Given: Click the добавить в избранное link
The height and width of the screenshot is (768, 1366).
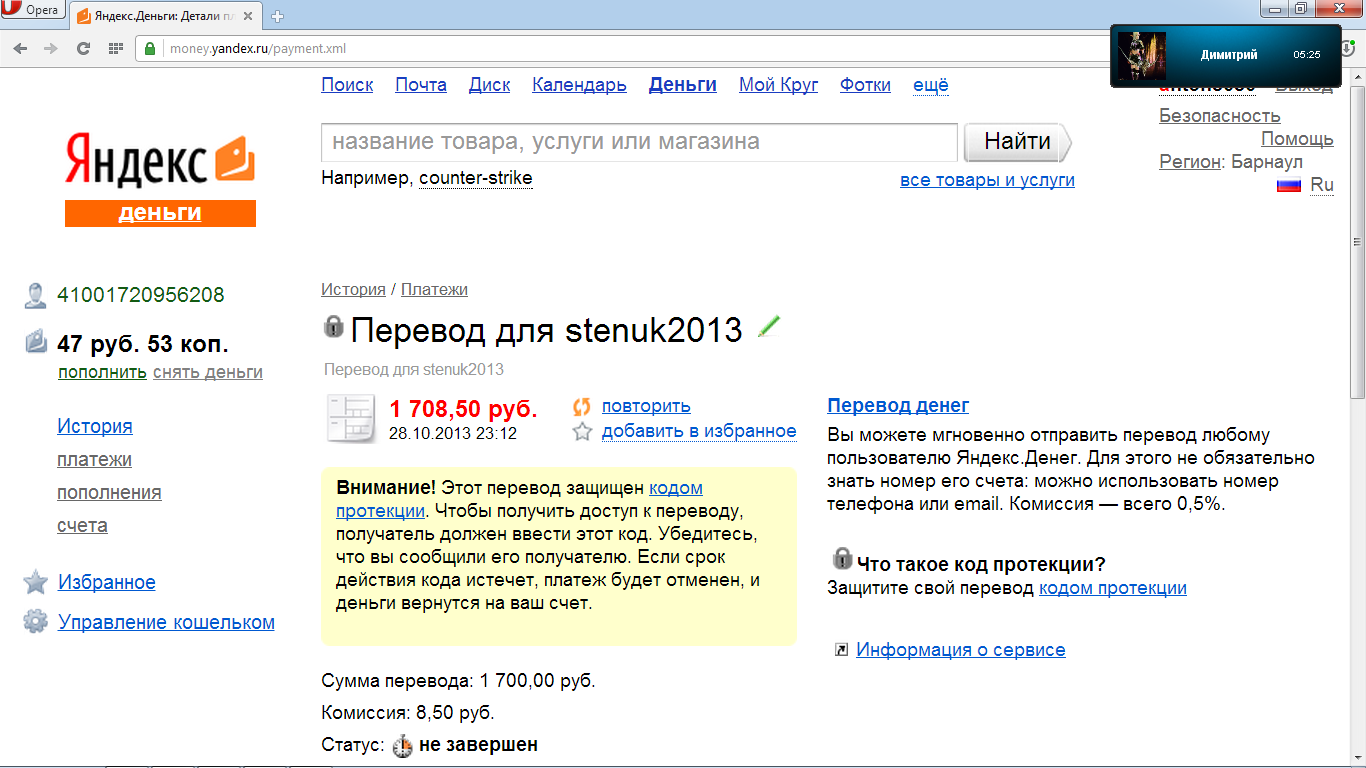Looking at the screenshot, I should 699,431.
